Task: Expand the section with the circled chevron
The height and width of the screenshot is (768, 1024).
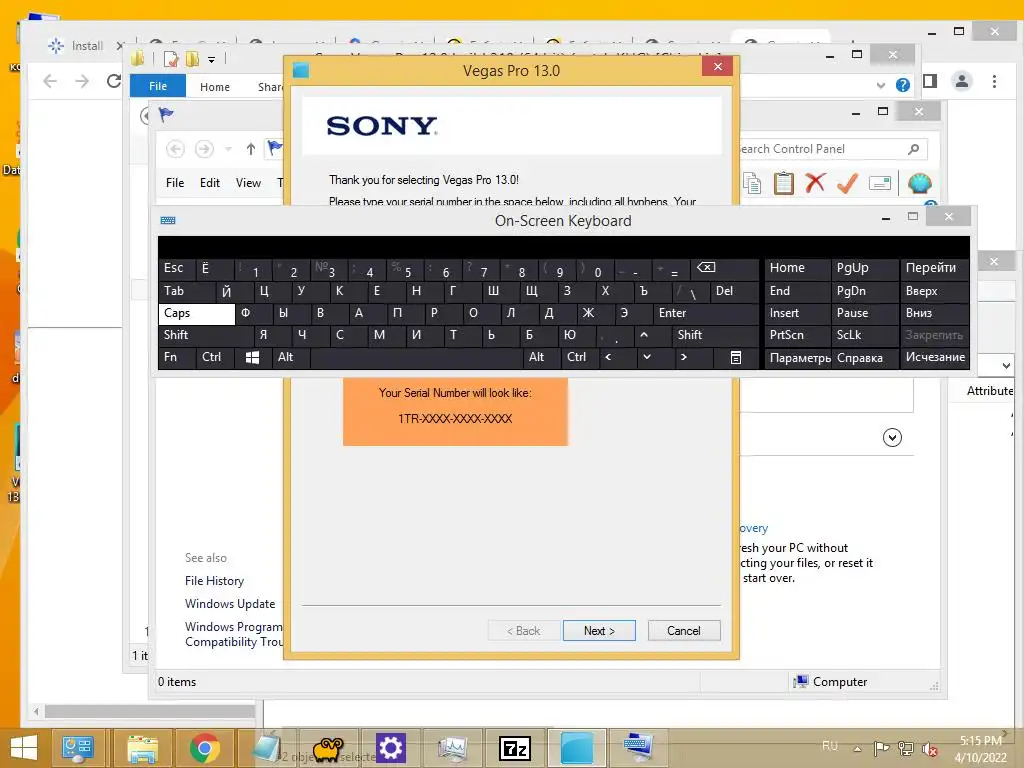Action: (x=892, y=438)
